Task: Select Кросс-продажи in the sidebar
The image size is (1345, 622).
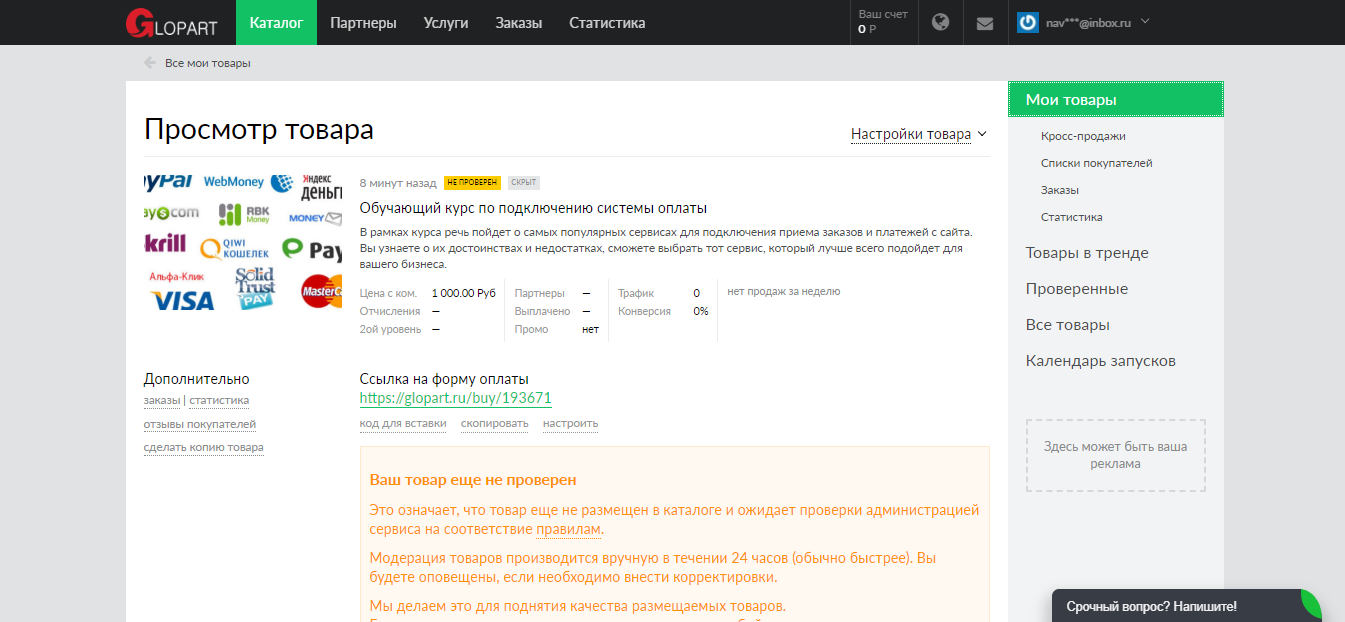Action: coord(1083,136)
